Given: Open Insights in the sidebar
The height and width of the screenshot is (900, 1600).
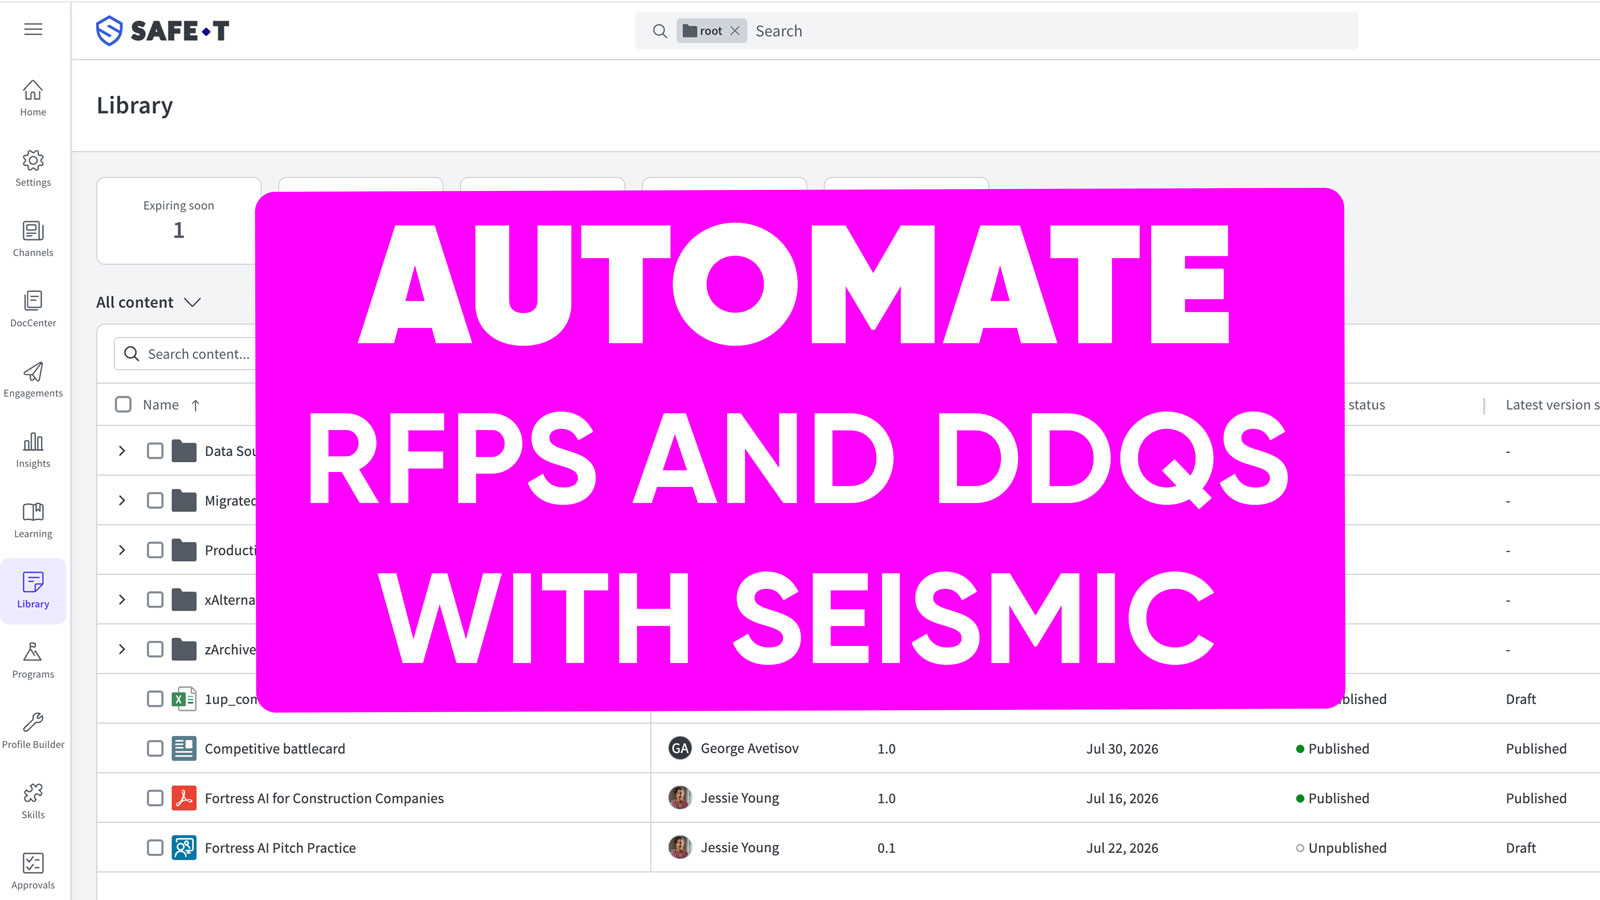Looking at the screenshot, I should tap(33, 449).
